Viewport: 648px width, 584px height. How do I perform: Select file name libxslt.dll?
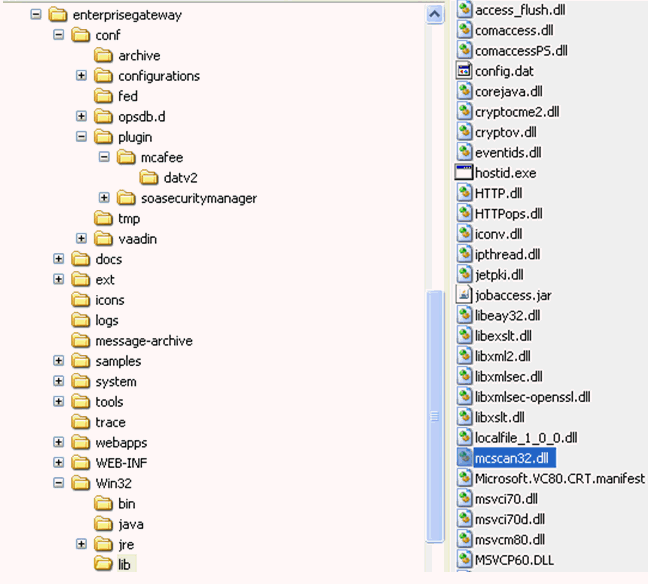[x=500, y=417]
